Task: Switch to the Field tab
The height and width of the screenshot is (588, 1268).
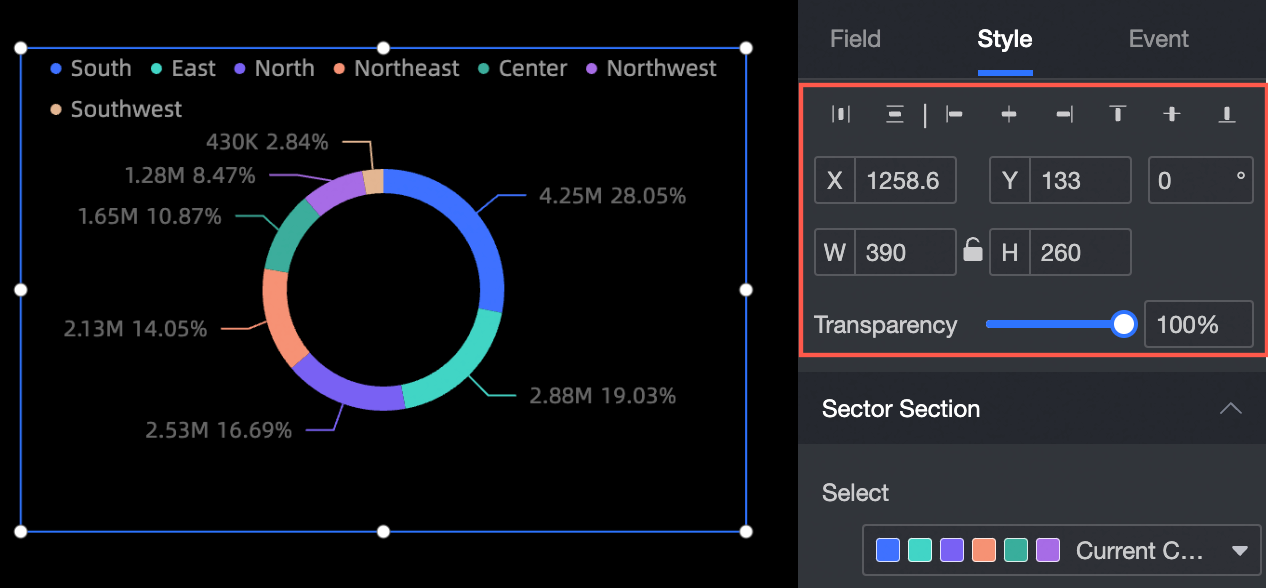Action: coord(855,39)
